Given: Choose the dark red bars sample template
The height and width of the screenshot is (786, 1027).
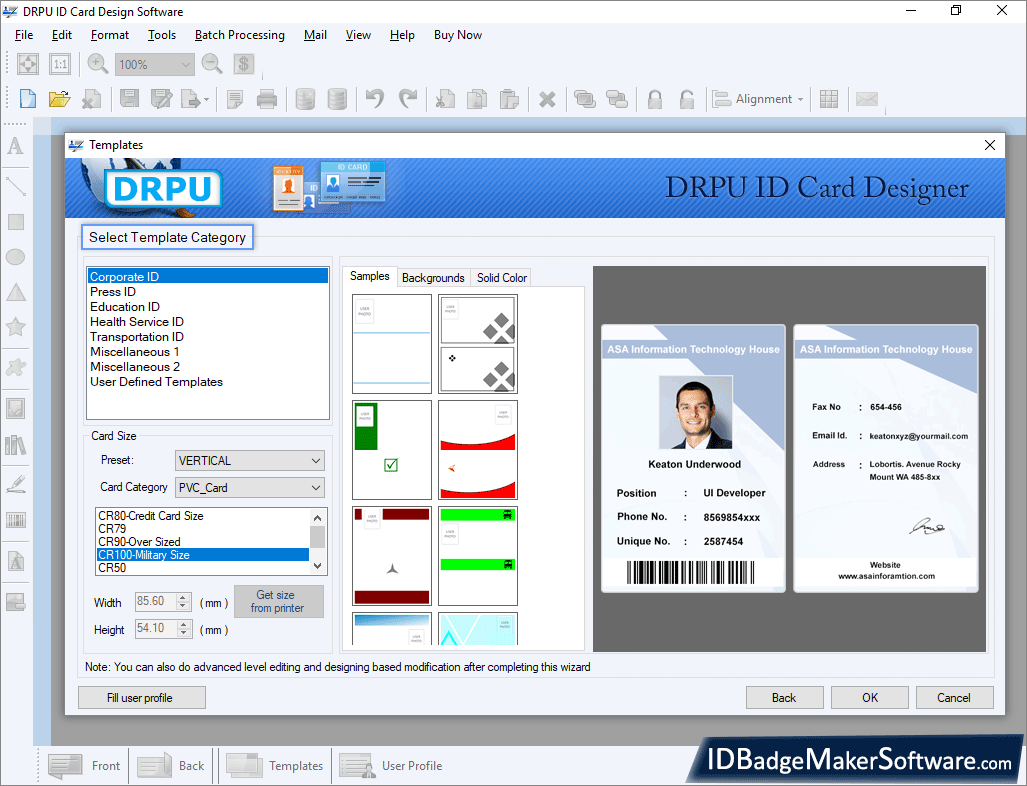Looking at the screenshot, I should point(392,556).
